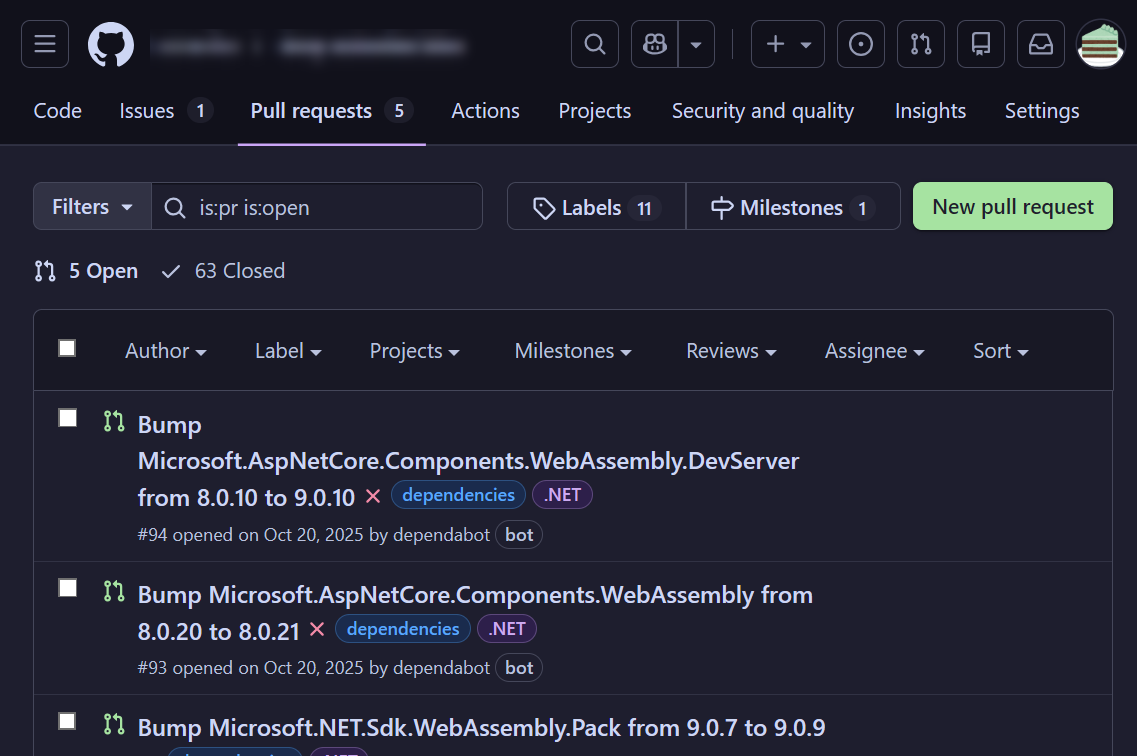The image size is (1137, 756).
Task: Show the 5 Open pull requests
Action: [86, 271]
